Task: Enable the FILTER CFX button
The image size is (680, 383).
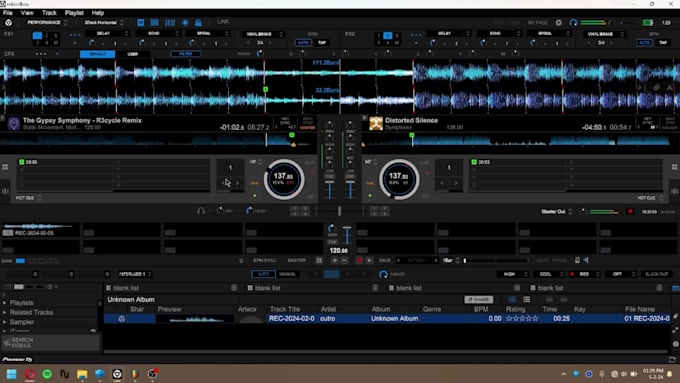Action: coord(186,54)
